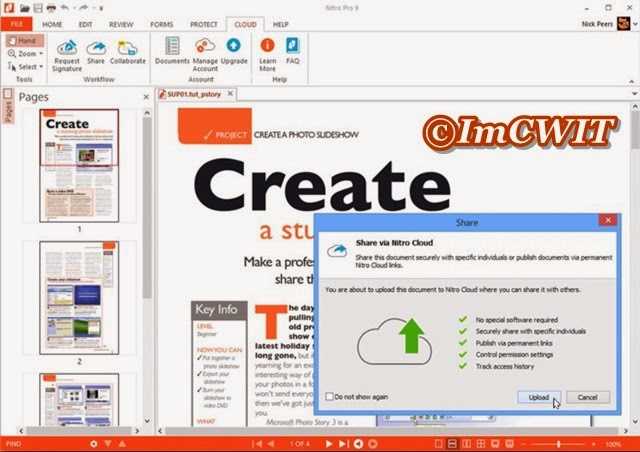Switch to the FORMS ribbon tab
This screenshot has width=640, height=452.
(x=162, y=24)
